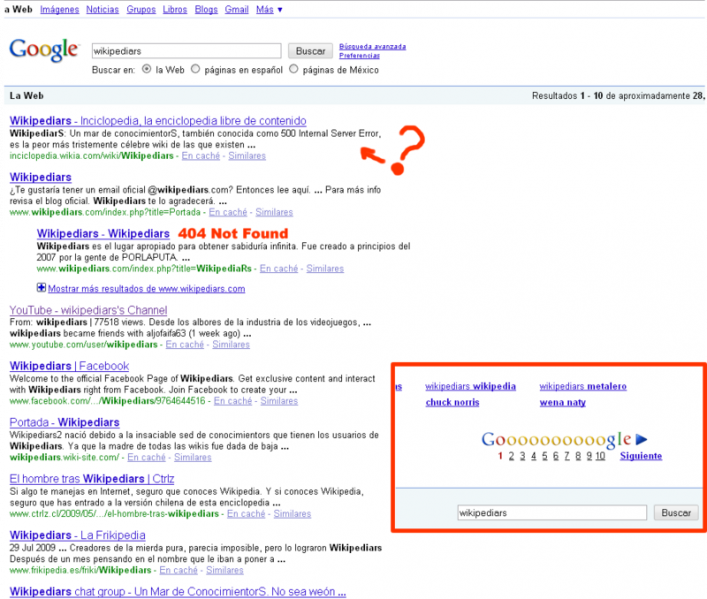Open Búsqueda avanzada link

(372, 46)
